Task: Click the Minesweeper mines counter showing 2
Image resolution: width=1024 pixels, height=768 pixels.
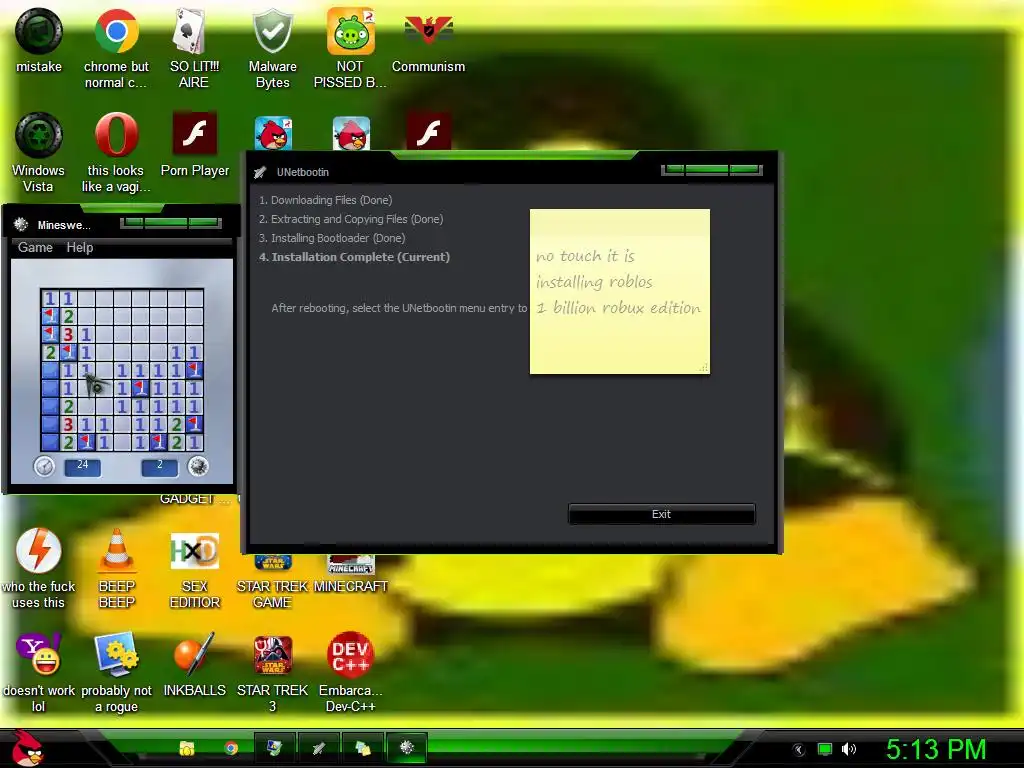Action: point(159,466)
